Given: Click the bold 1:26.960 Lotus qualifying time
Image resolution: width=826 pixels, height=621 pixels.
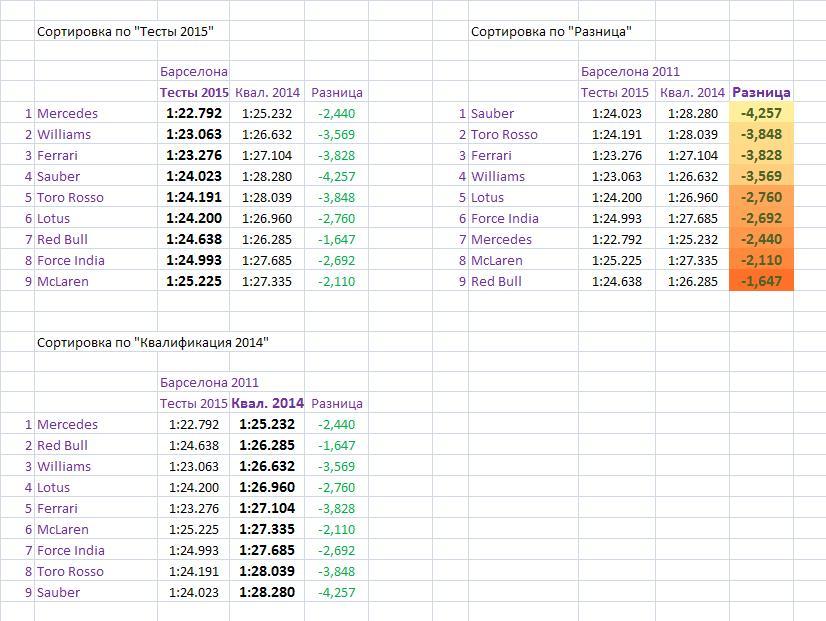Looking at the screenshot, I should click(267, 487).
